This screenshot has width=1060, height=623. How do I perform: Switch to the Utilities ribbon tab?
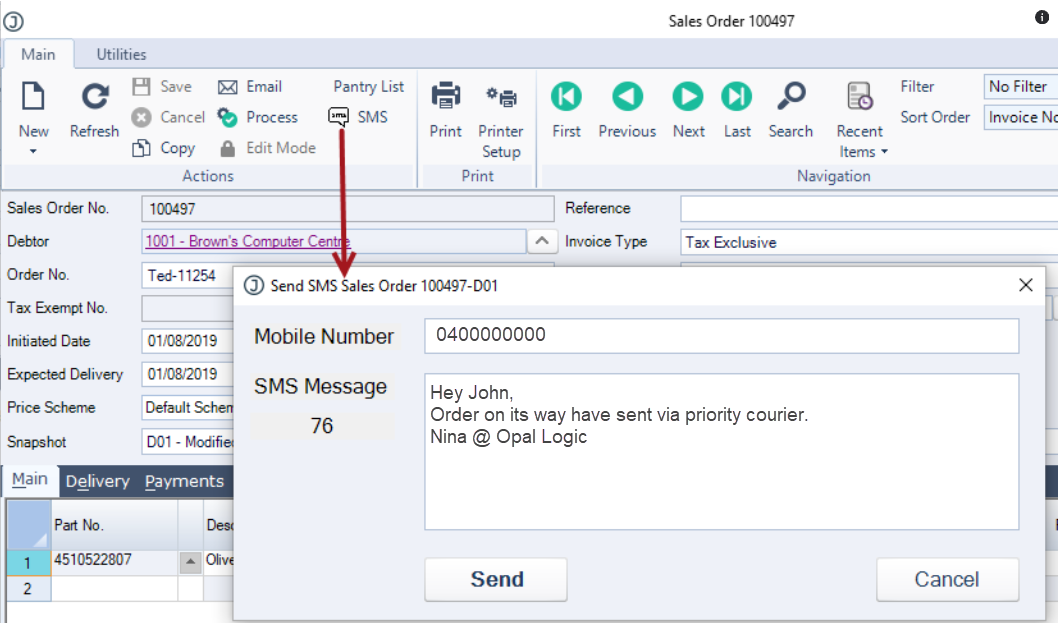pos(121,54)
